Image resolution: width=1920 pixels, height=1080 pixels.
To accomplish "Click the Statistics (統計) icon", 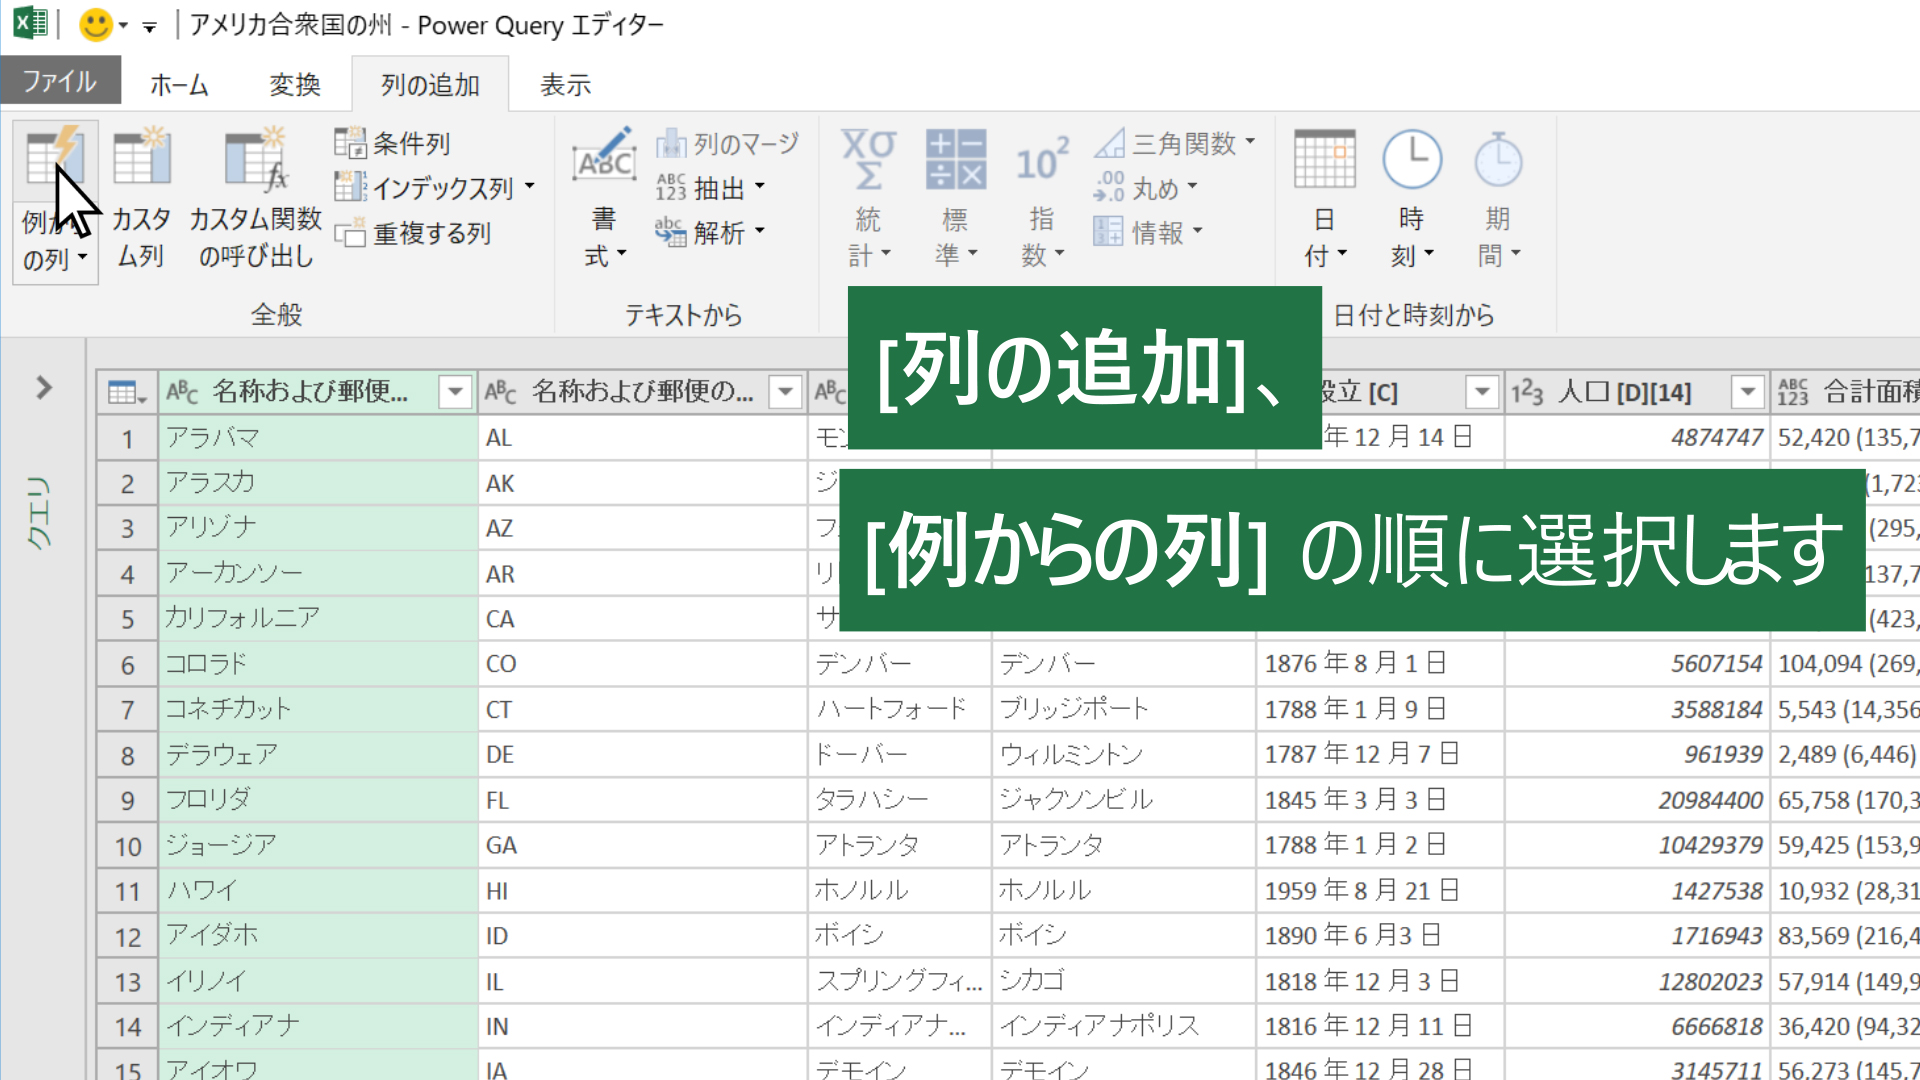I will pos(868,160).
